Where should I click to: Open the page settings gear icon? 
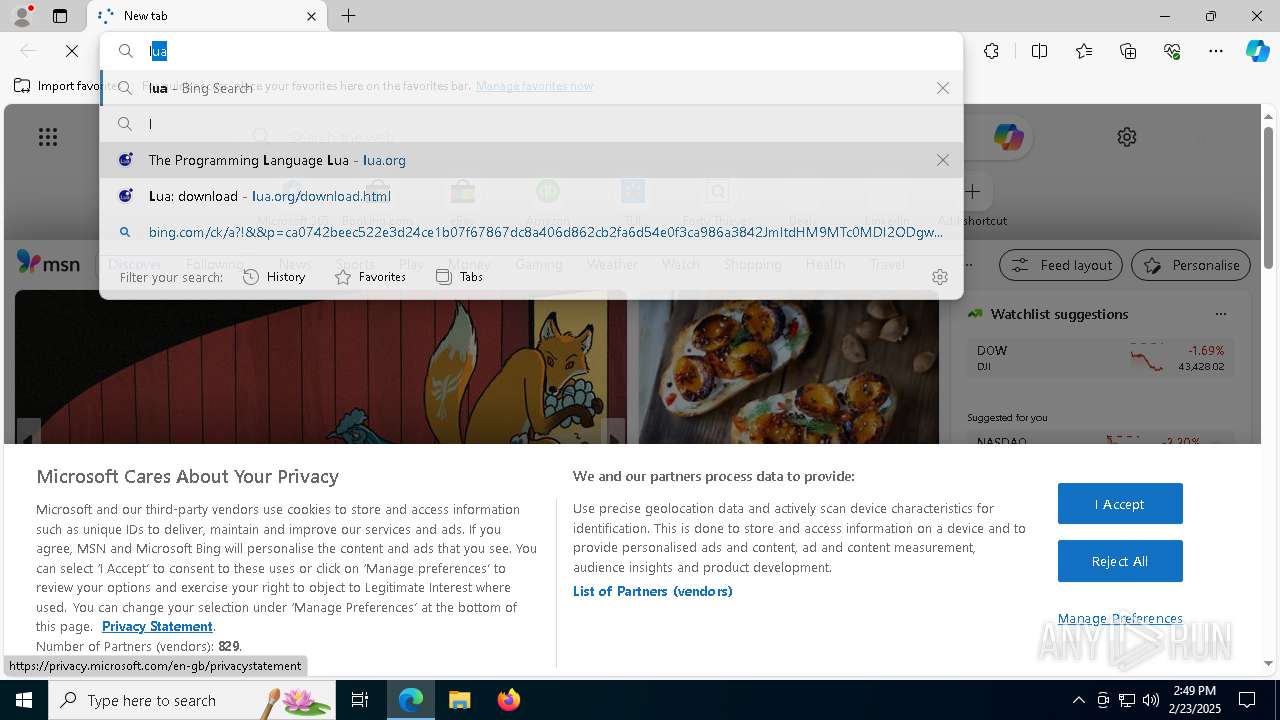pos(1127,137)
